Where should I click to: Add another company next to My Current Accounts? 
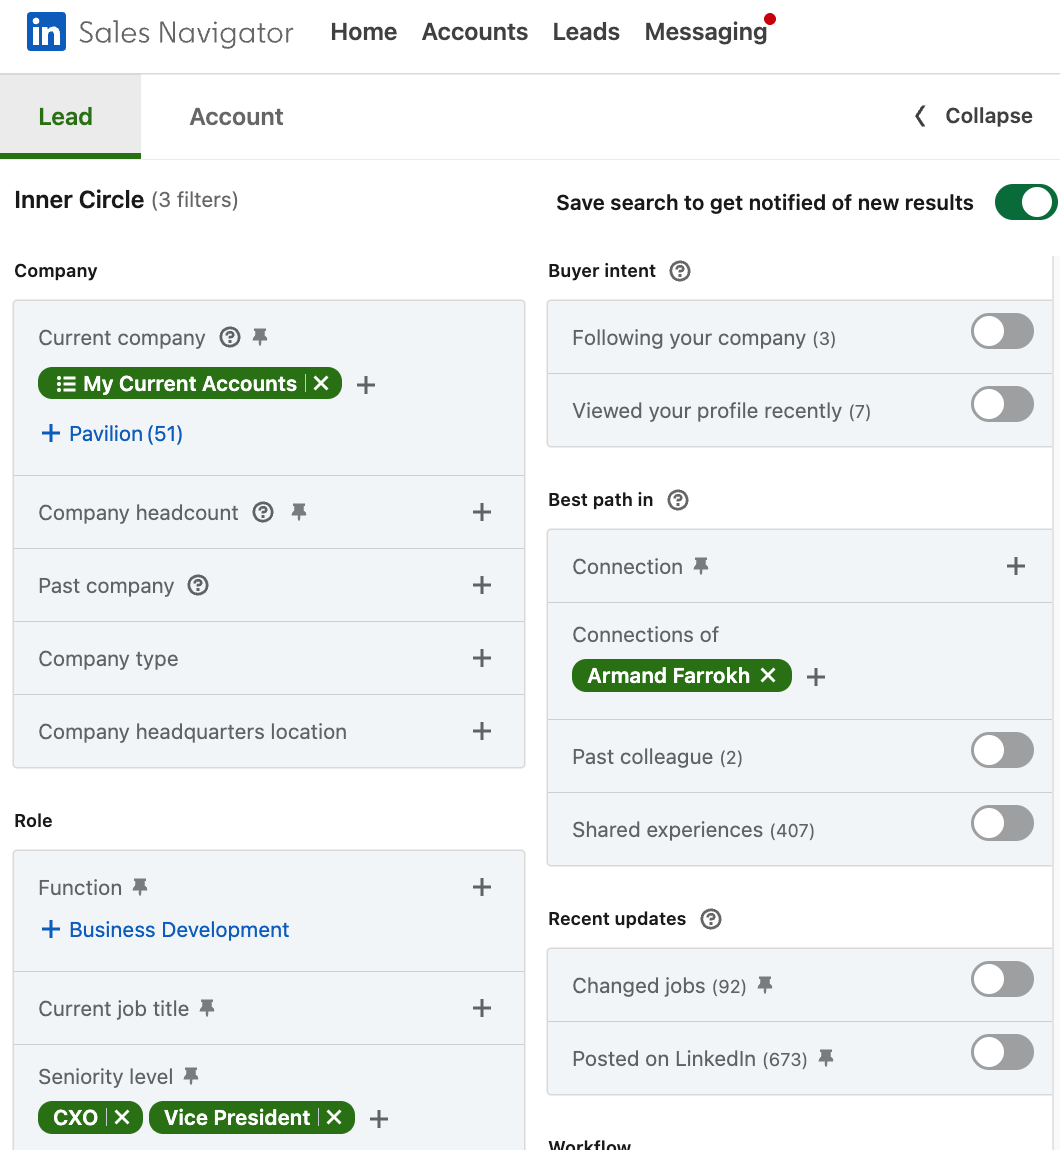pos(366,384)
